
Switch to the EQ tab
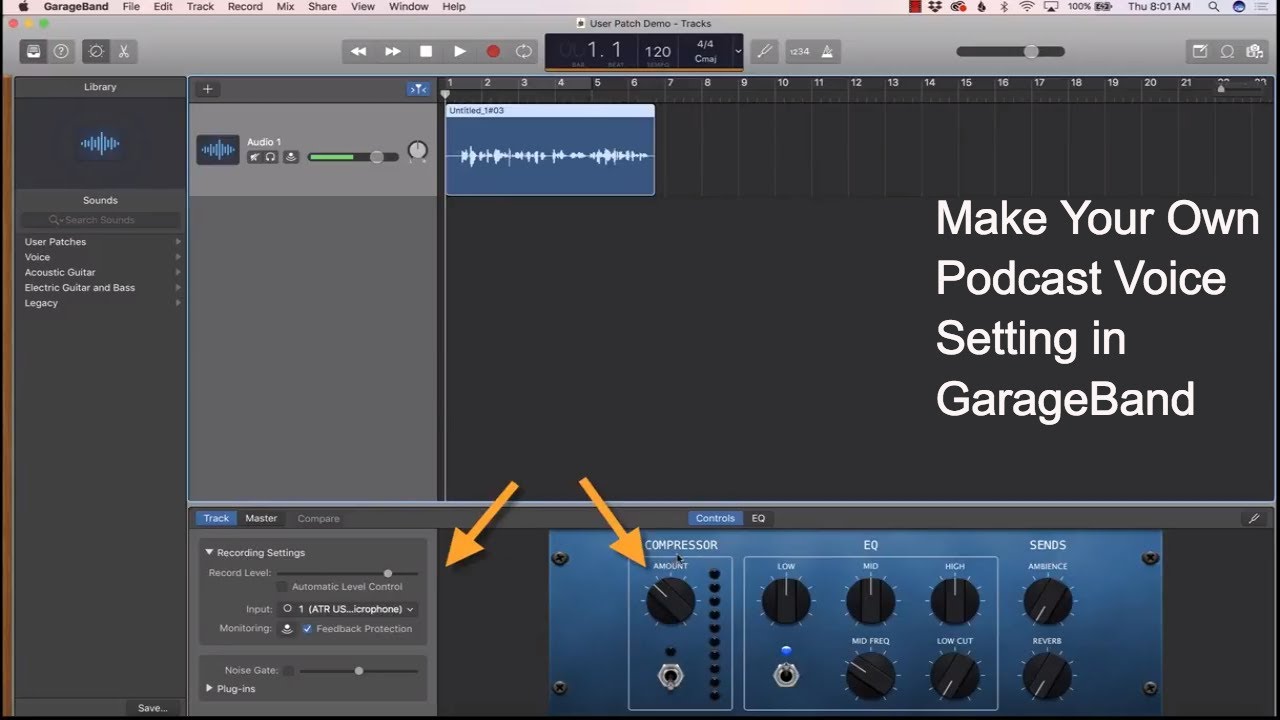pos(758,518)
